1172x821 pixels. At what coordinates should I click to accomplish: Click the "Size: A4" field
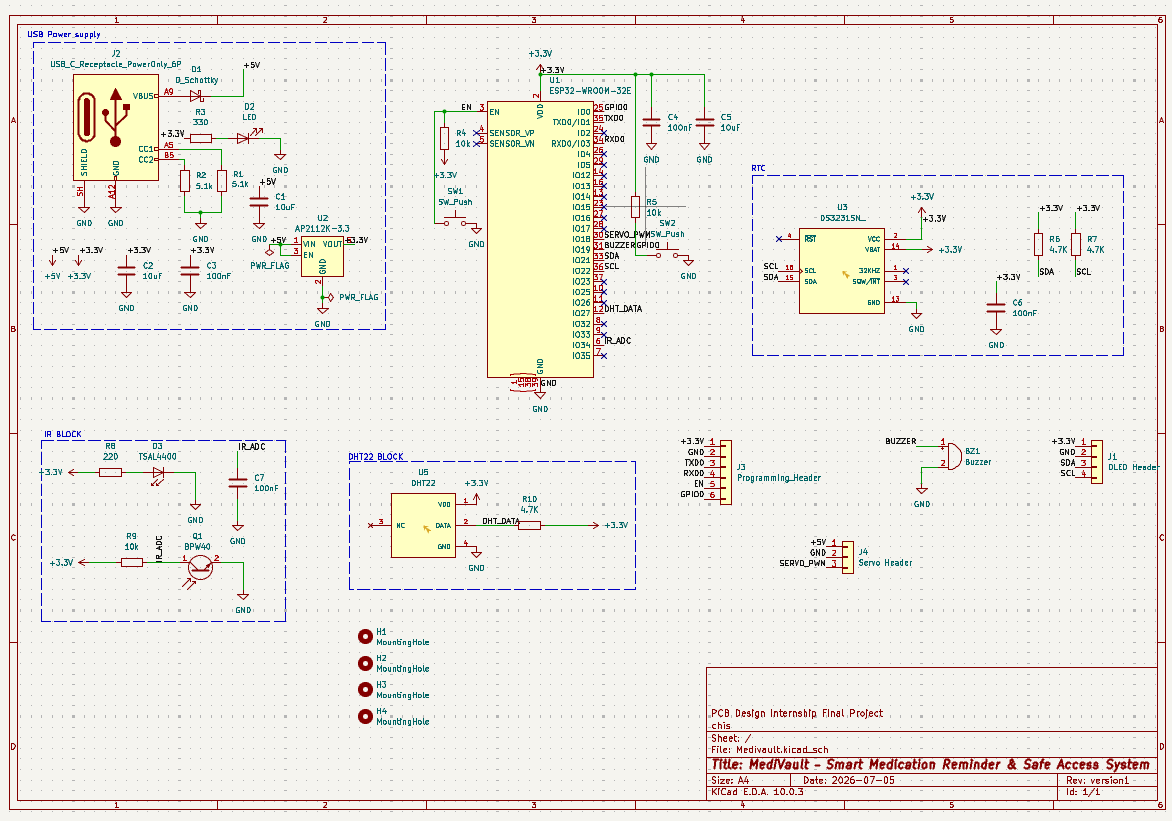point(730,780)
